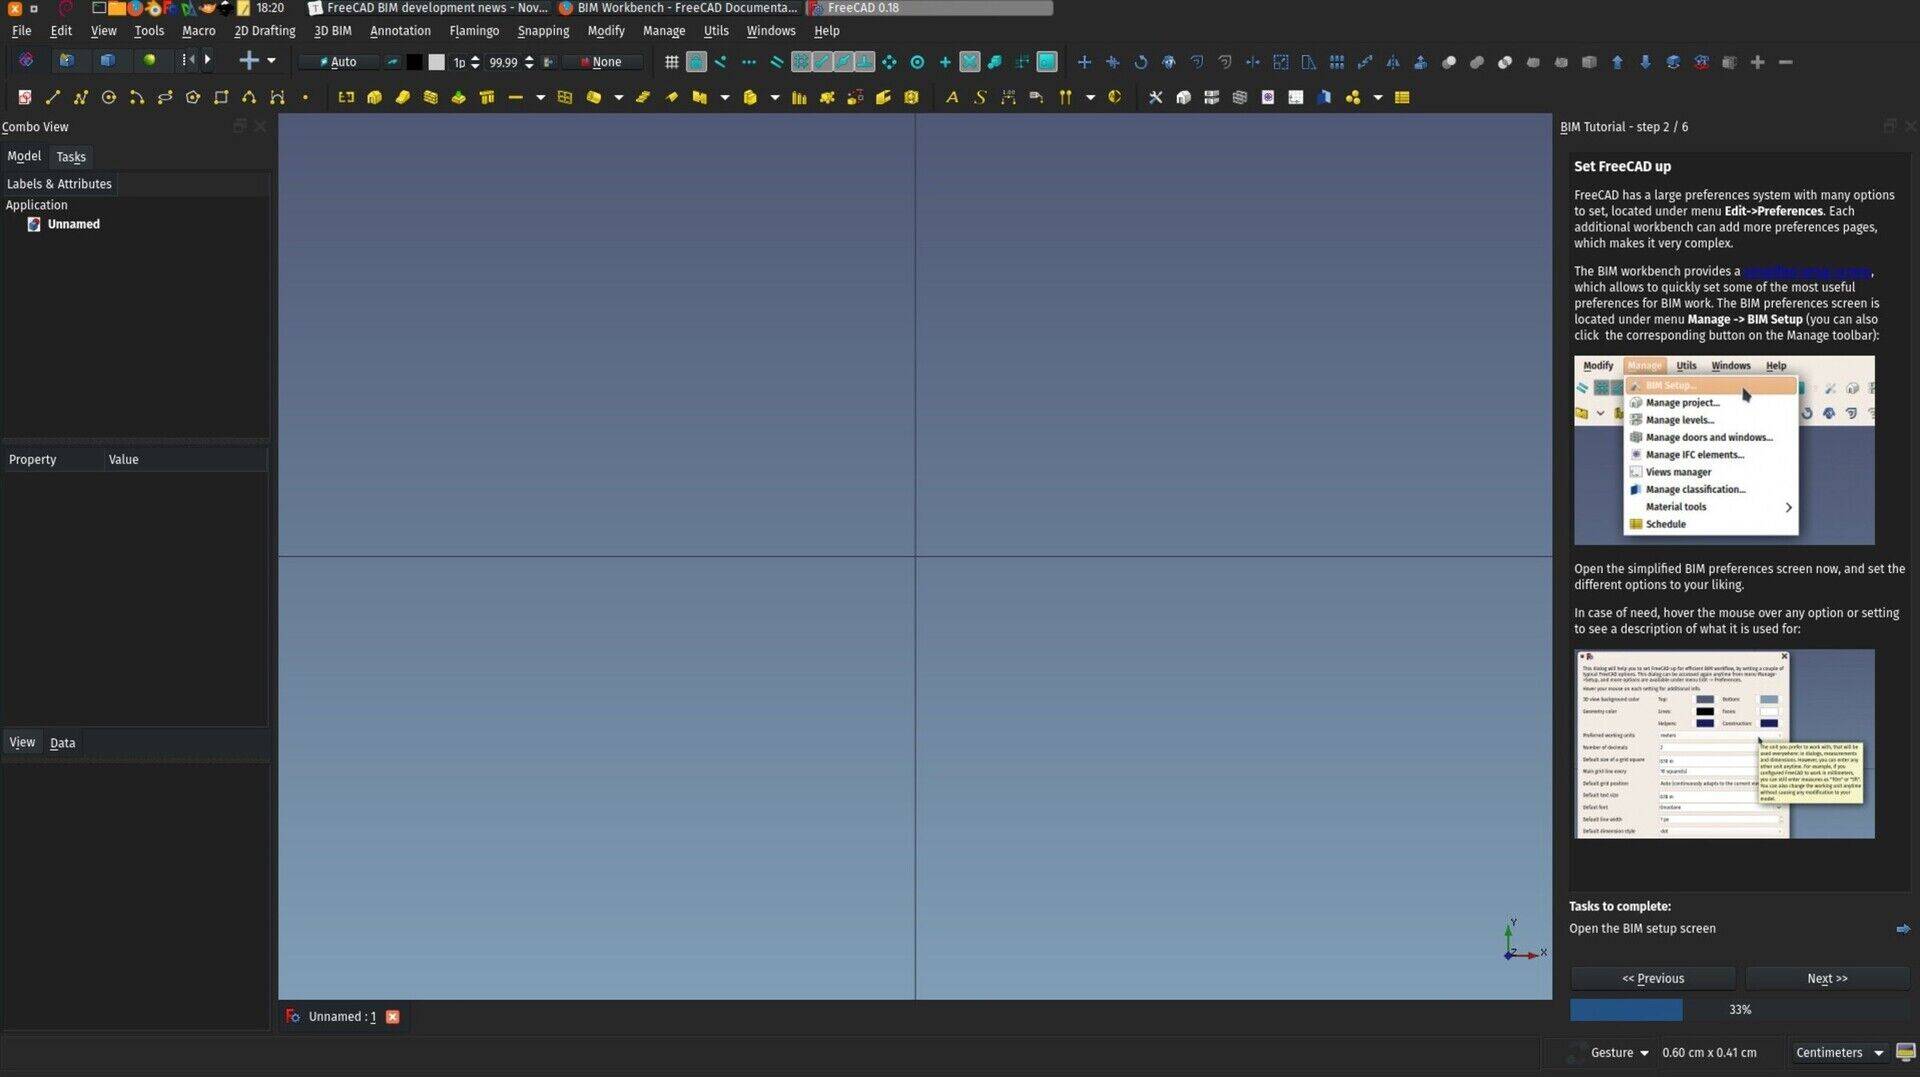The height and width of the screenshot is (1077, 1920).
Task: Toggle snap to grid intersection icon
Action: click(x=801, y=62)
